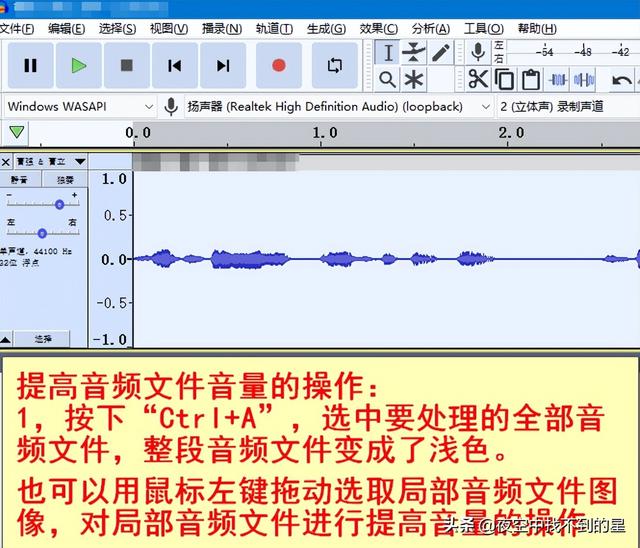Click the microphone icon beside the device list
640x548 pixels.
pos(171,106)
